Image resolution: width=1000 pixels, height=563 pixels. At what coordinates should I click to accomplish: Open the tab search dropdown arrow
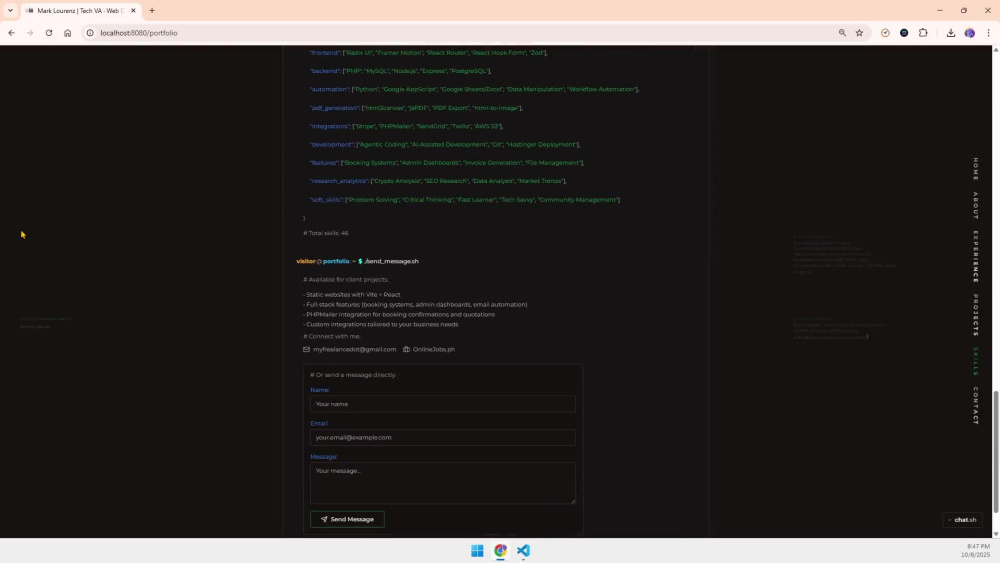[10, 11]
